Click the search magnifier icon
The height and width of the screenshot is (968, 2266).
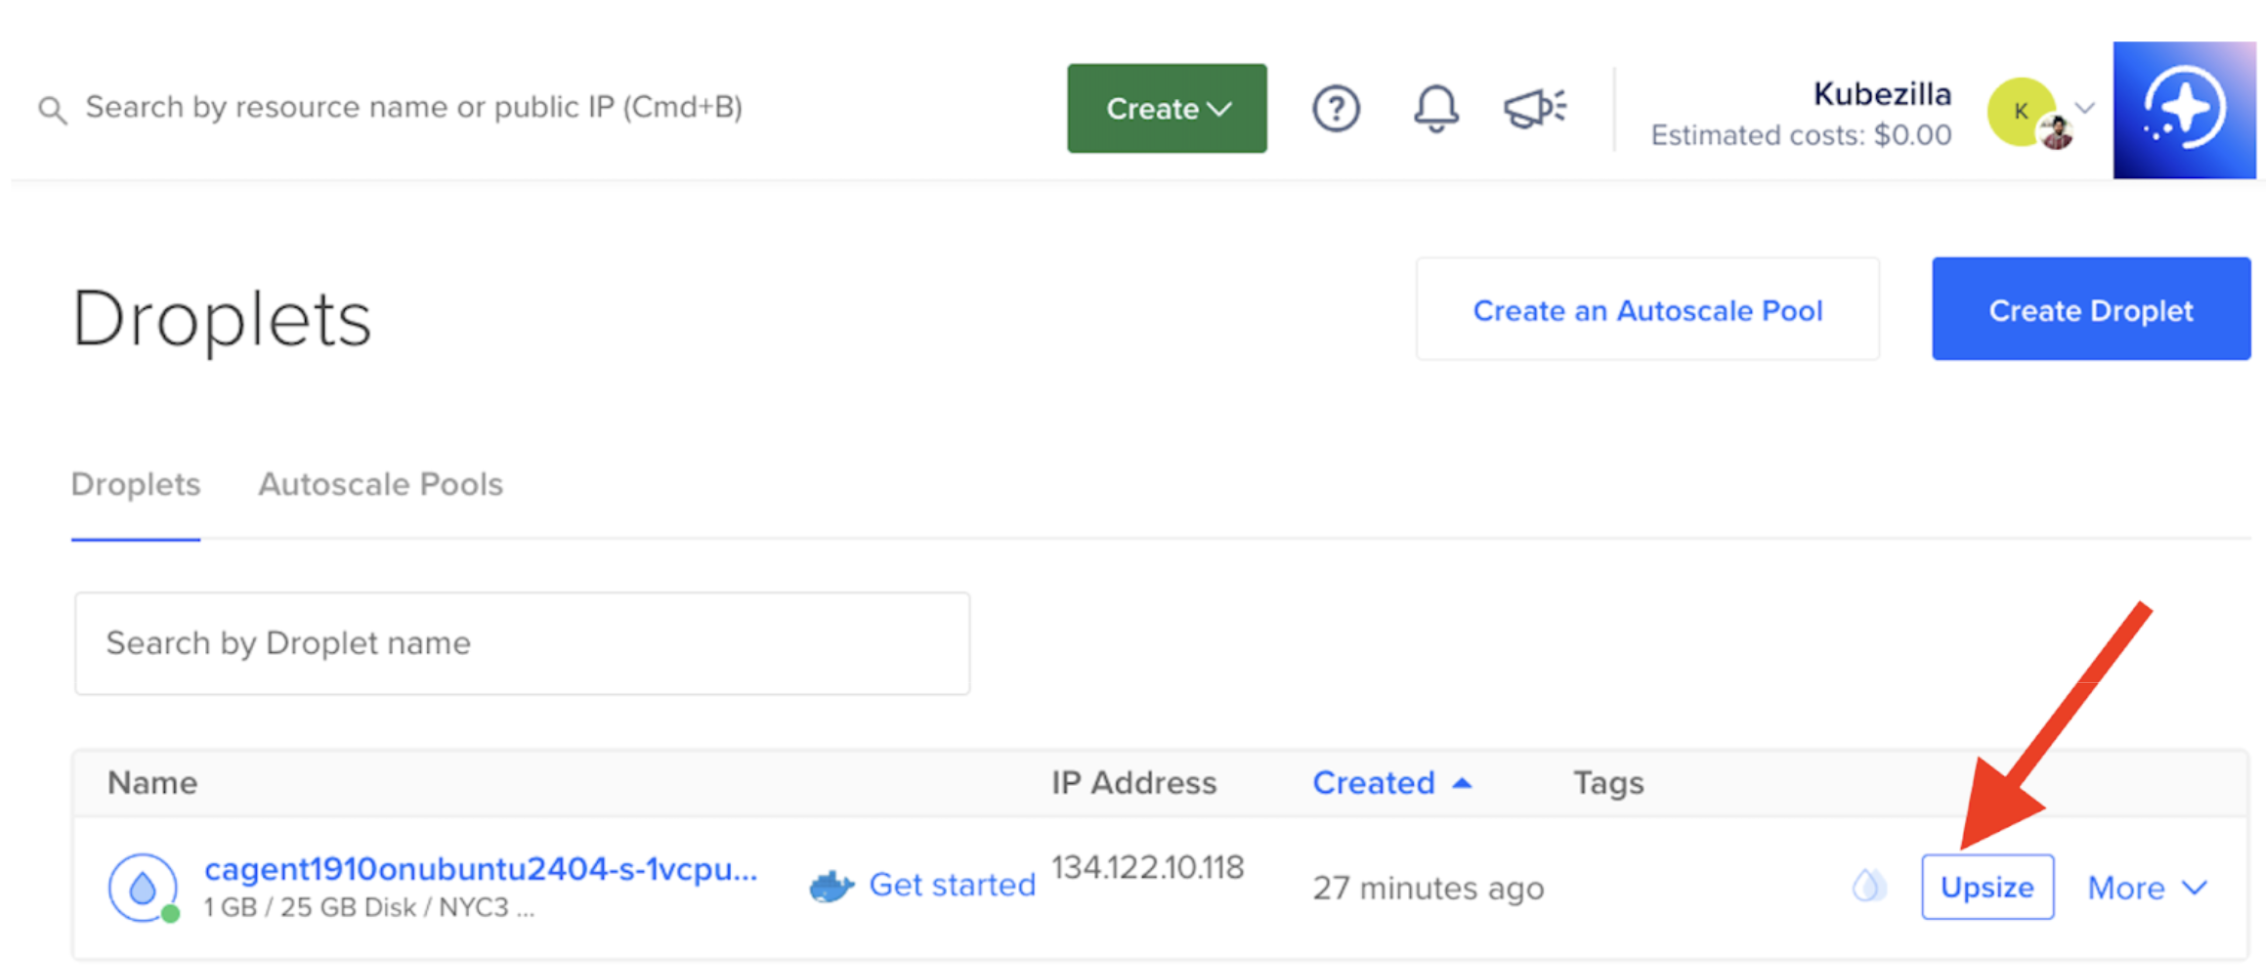tap(52, 108)
